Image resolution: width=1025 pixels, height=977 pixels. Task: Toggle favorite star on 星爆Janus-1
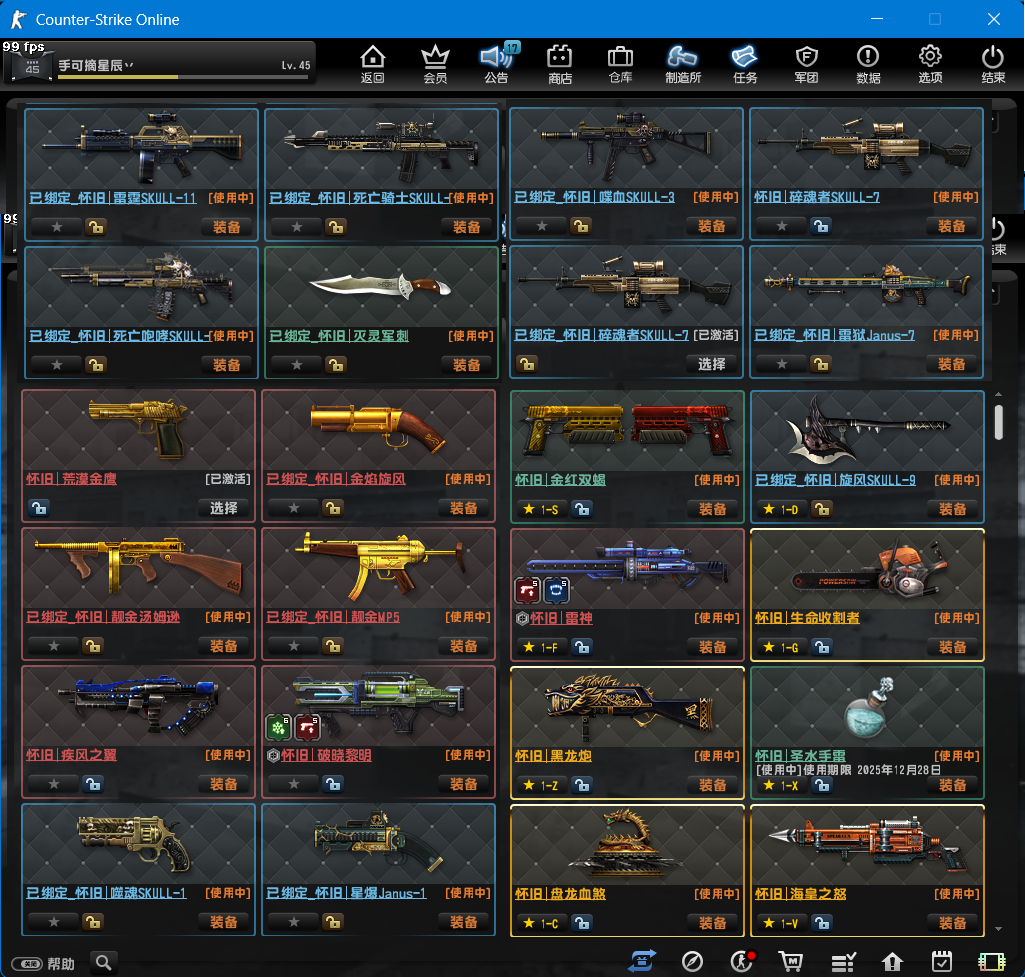(294, 921)
